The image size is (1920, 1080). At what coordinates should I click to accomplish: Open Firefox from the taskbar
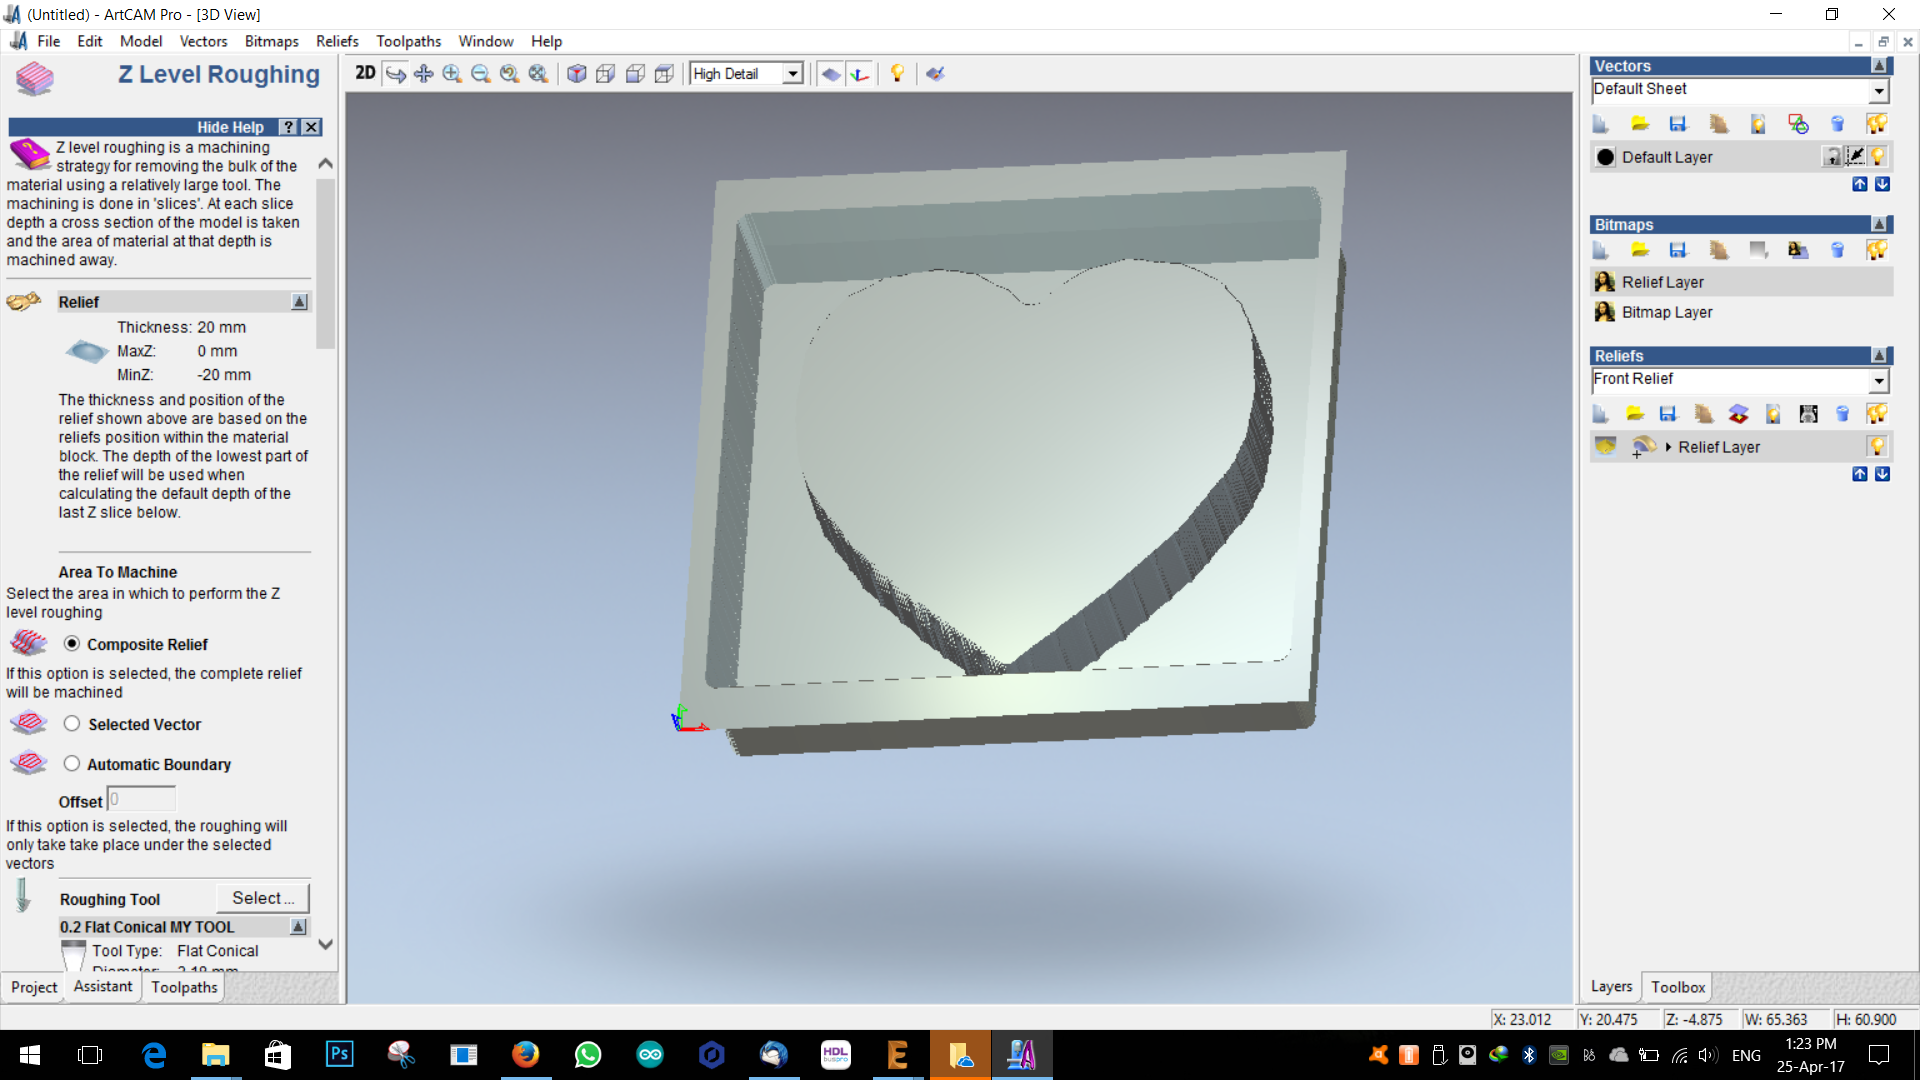pyautogui.click(x=525, y=1055)
